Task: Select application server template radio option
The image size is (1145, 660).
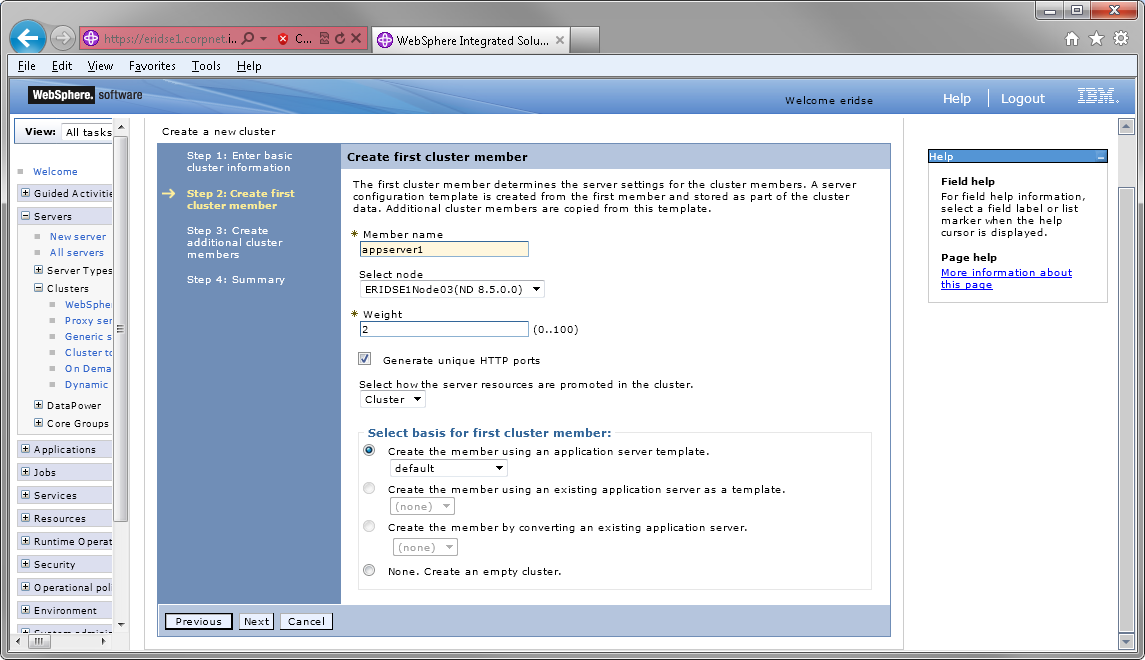Action: pos(369,450)
